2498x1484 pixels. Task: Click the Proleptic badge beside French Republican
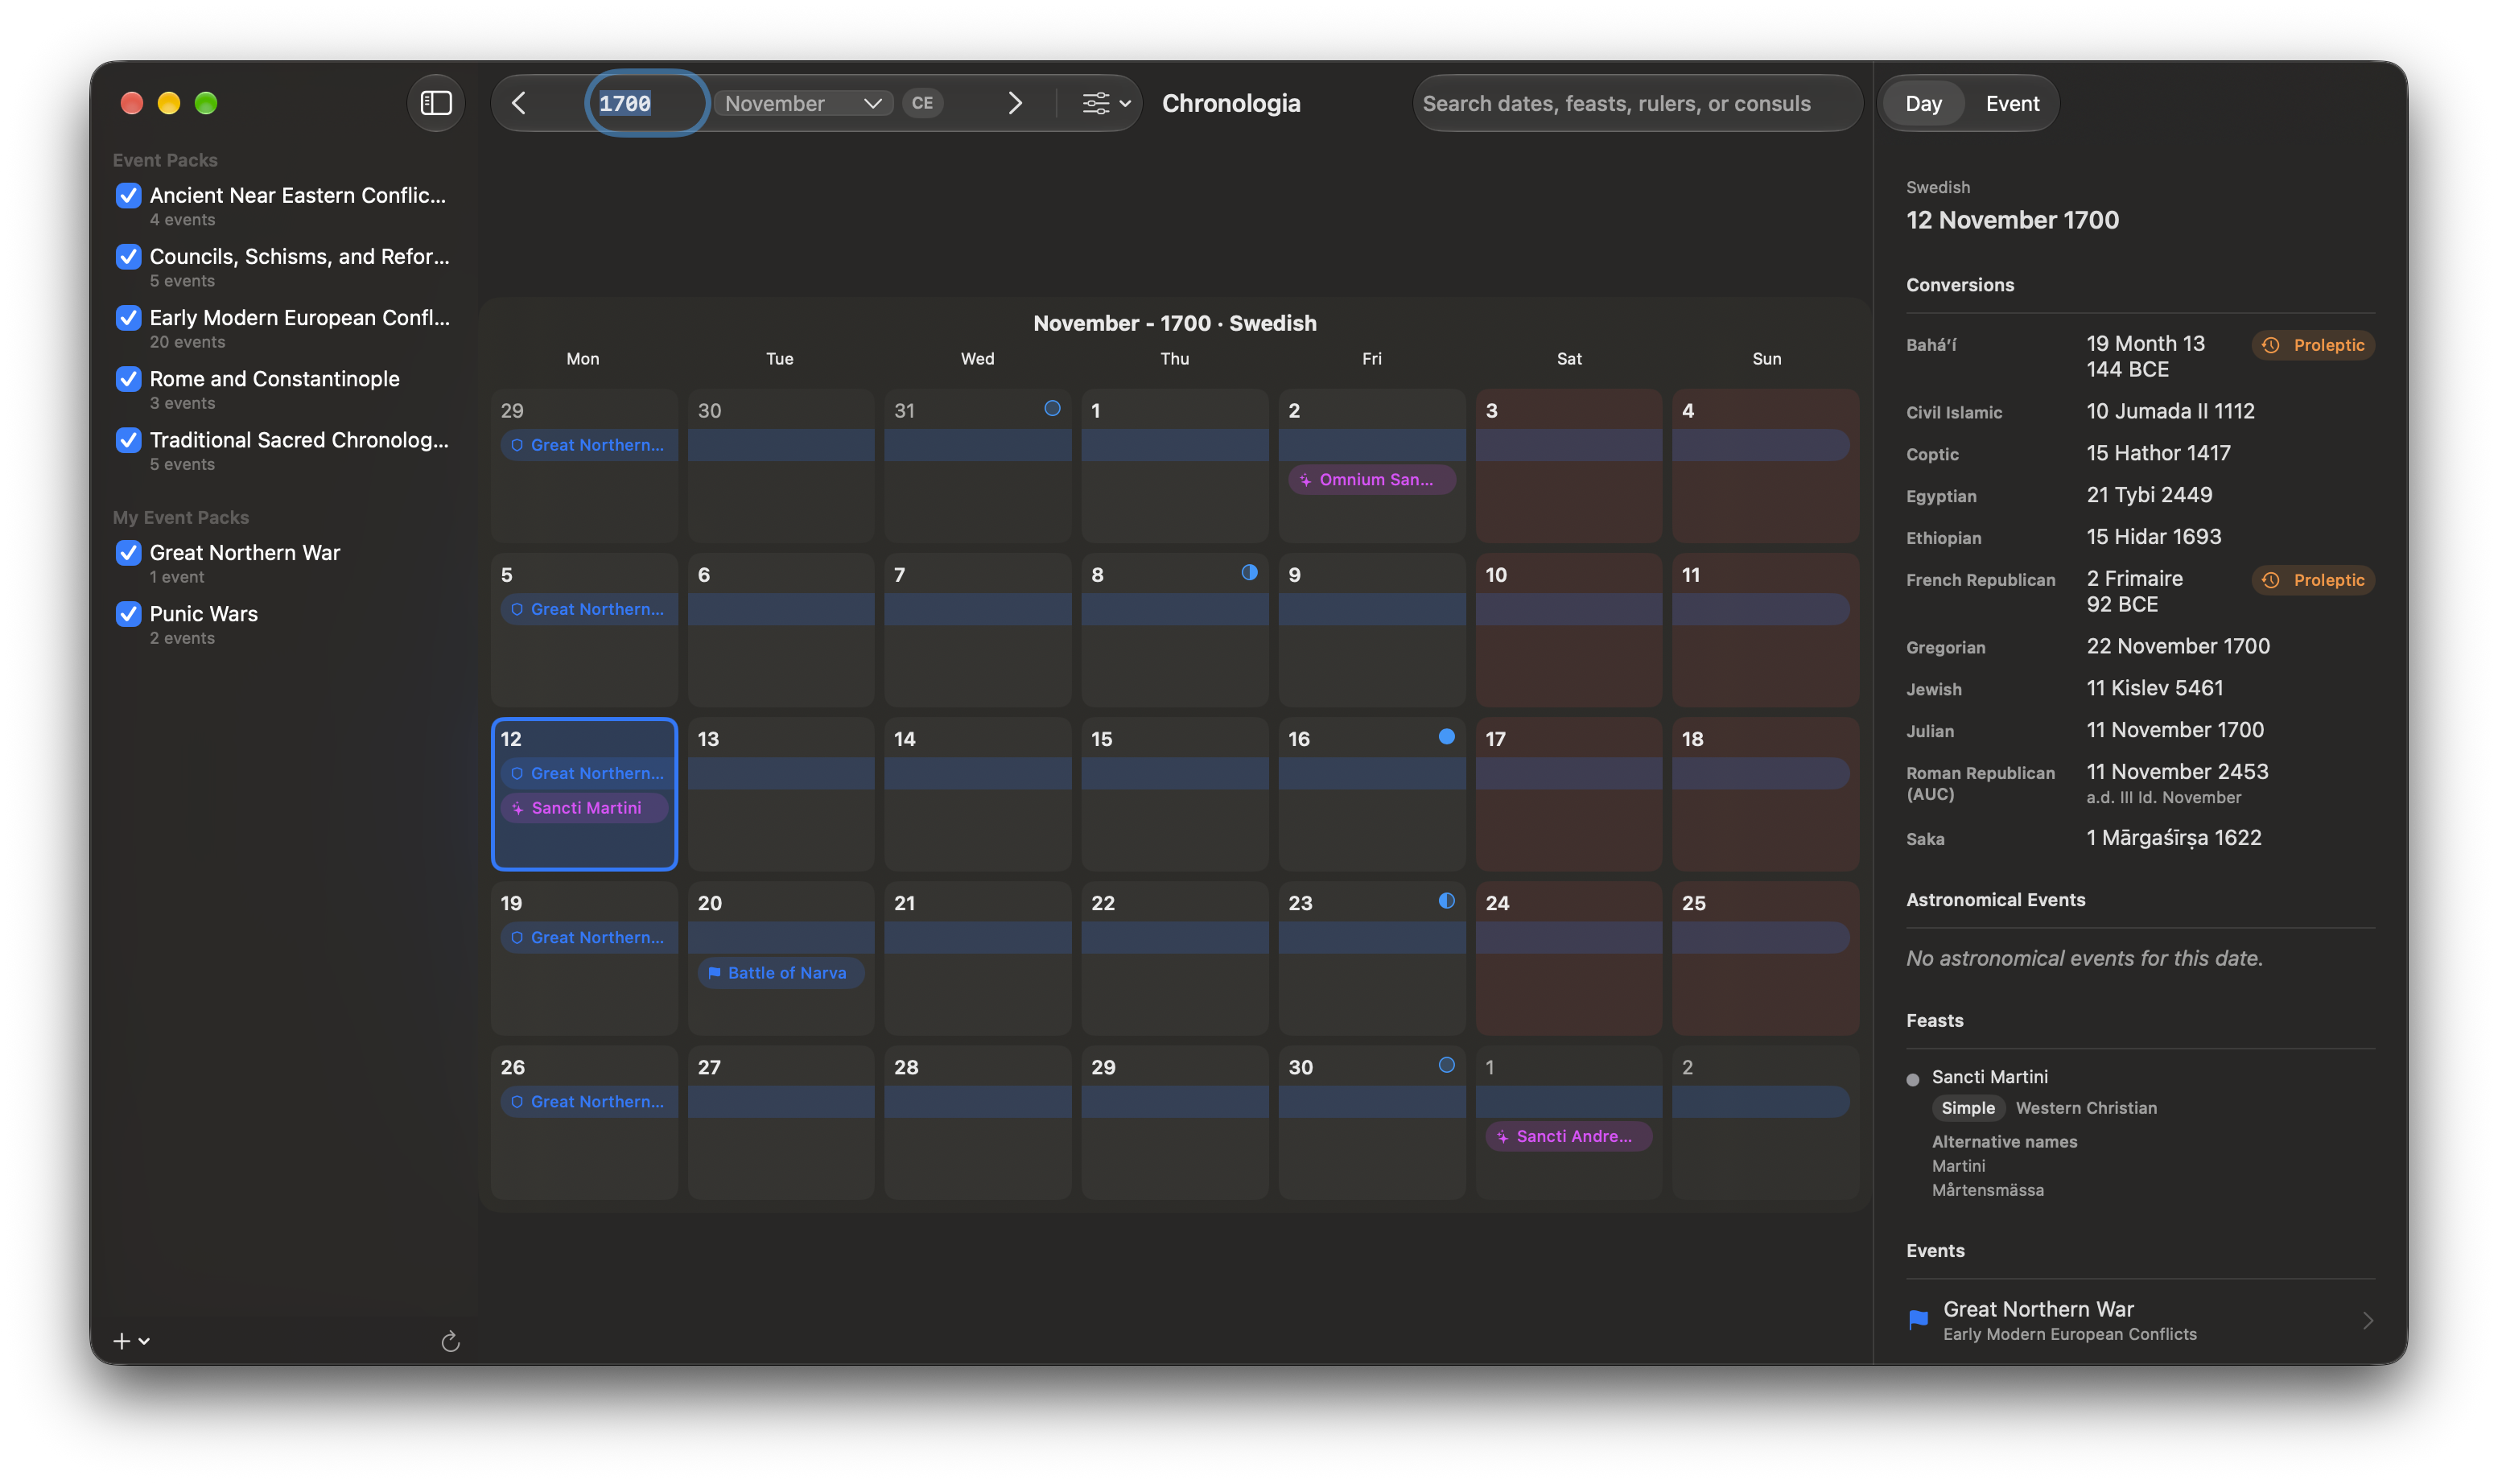point(2313,580)
